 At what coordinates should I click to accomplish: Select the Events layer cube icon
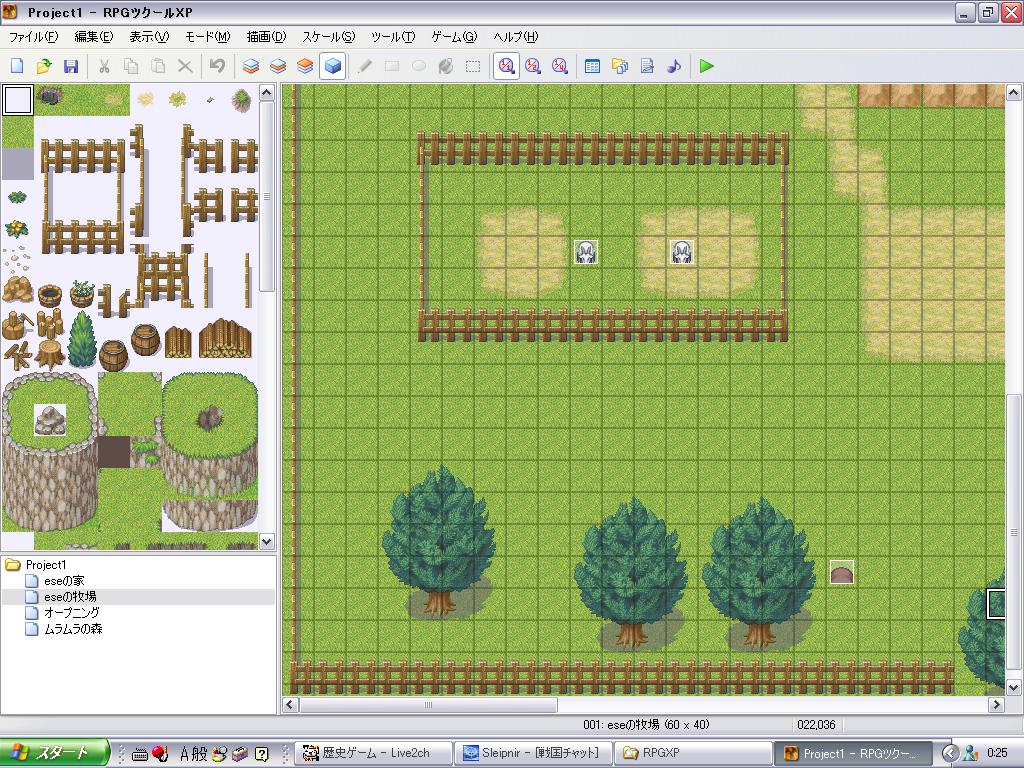(x=332, y=66)
